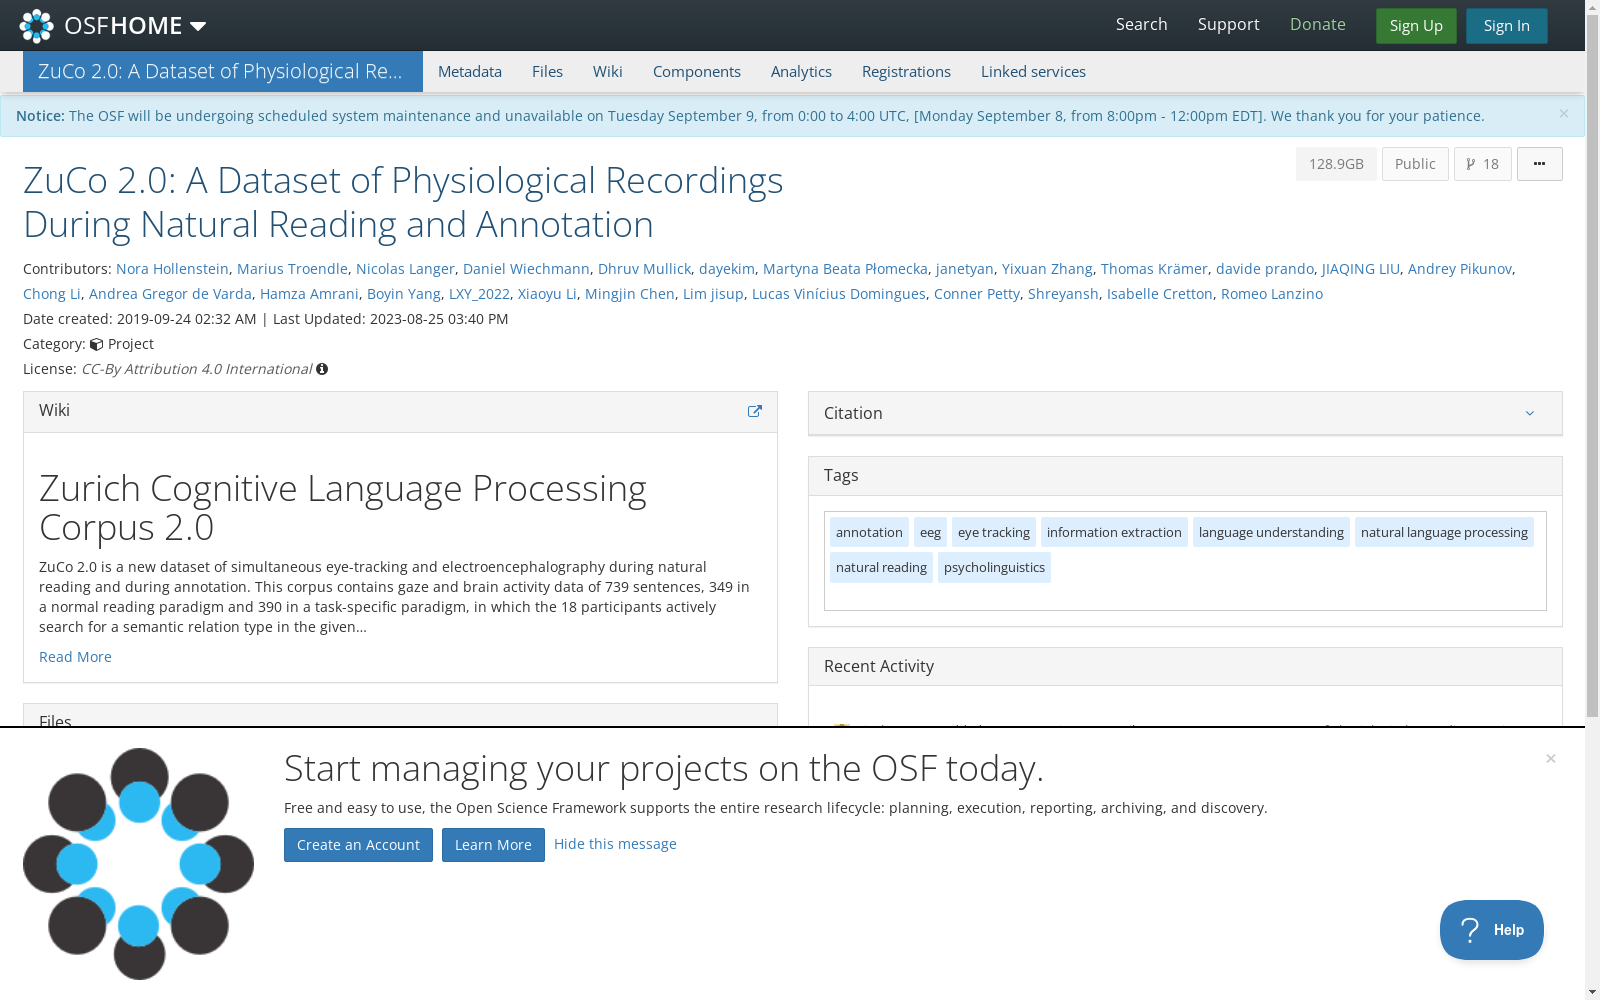Open contributor Nicolas Langer's profile
The image size is (1600, 1000).
pyautogui.click(x=405, y=269)
